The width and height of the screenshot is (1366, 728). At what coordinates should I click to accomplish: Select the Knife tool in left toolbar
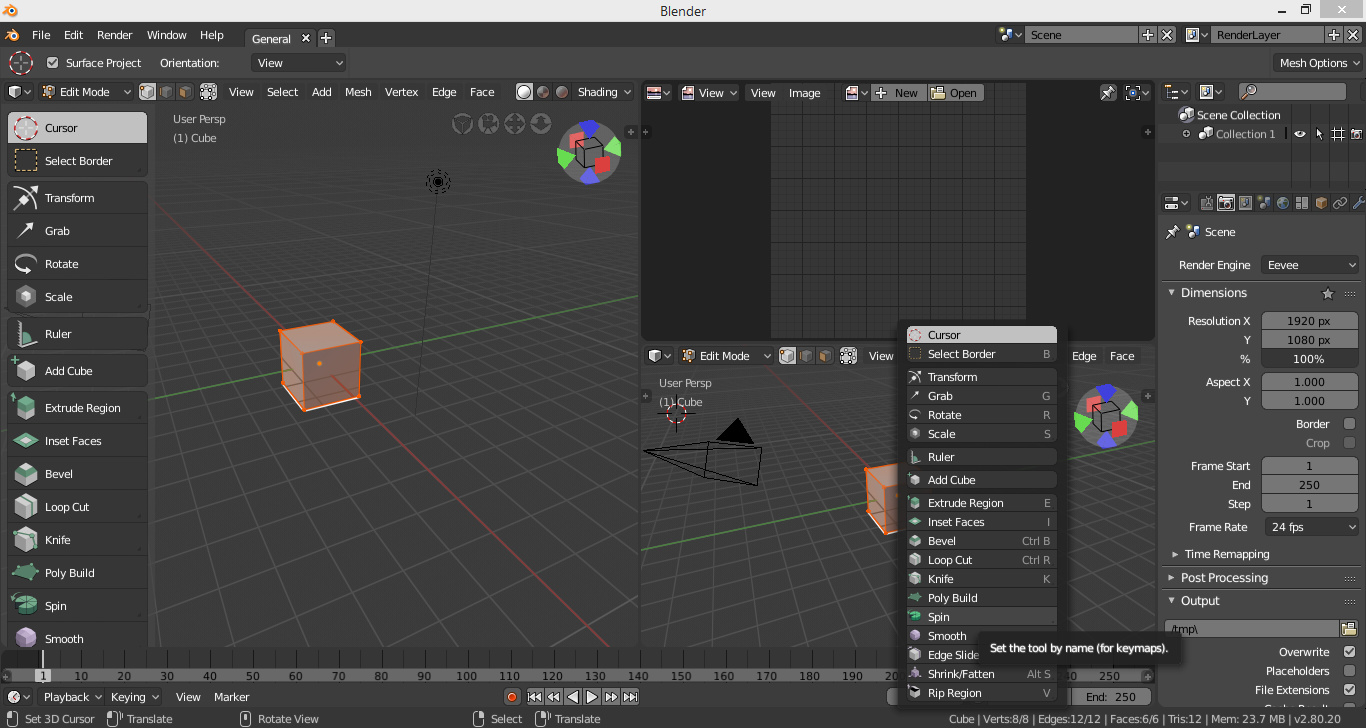(78, 540)
